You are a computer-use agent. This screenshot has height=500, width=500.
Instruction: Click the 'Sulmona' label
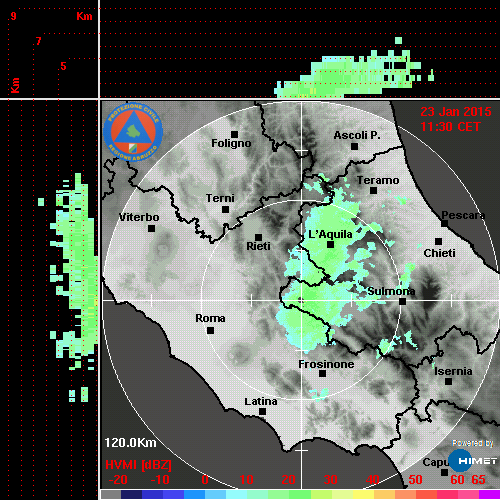[x=391, y=291]
